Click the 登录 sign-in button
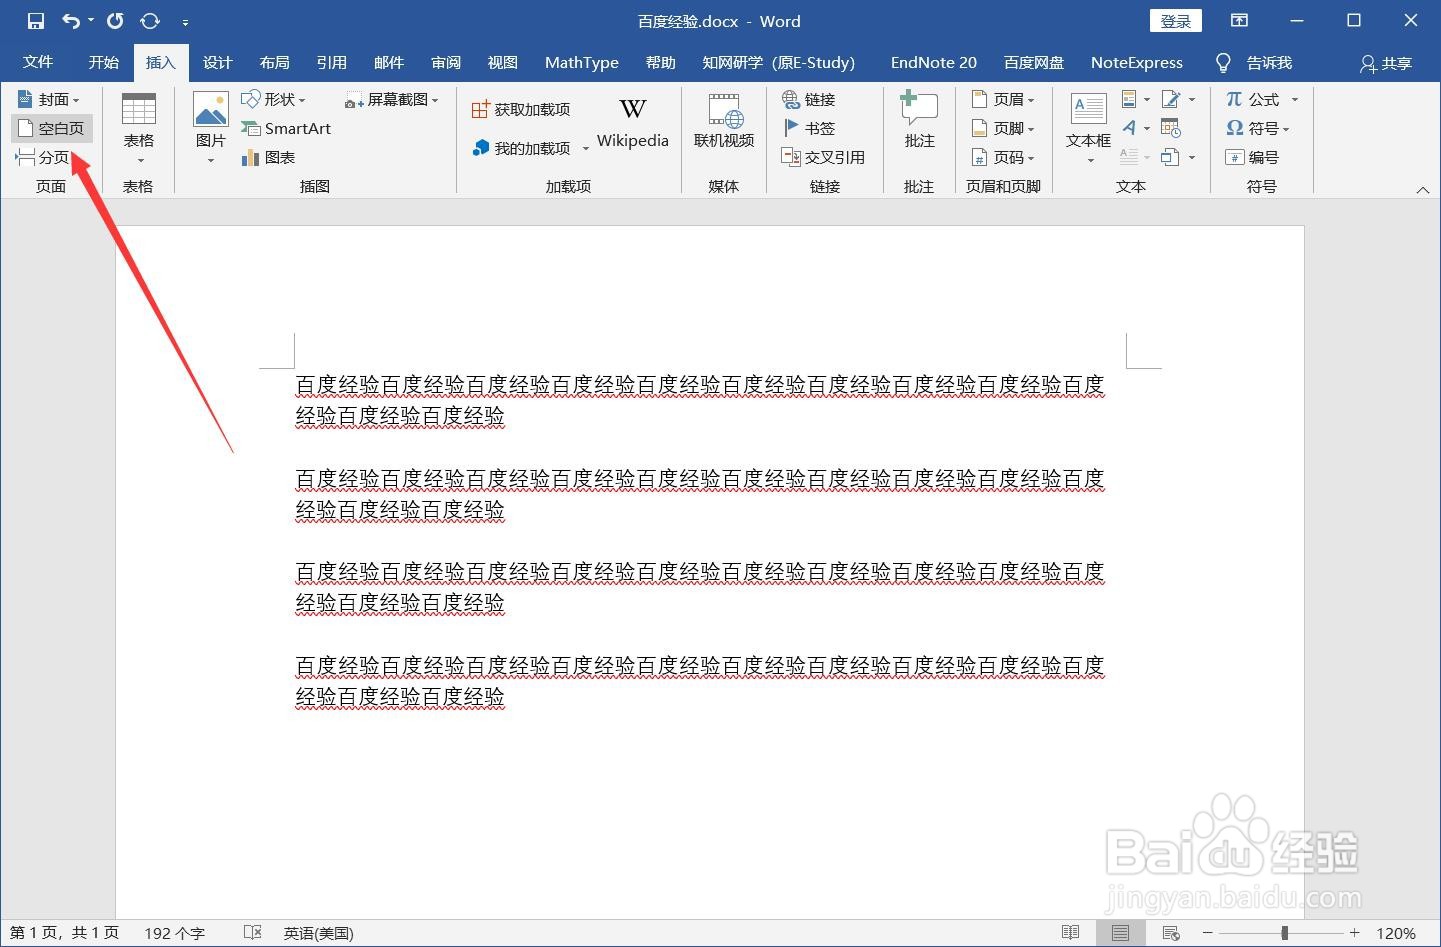 pyautogui.click(x=1175, y=20)
